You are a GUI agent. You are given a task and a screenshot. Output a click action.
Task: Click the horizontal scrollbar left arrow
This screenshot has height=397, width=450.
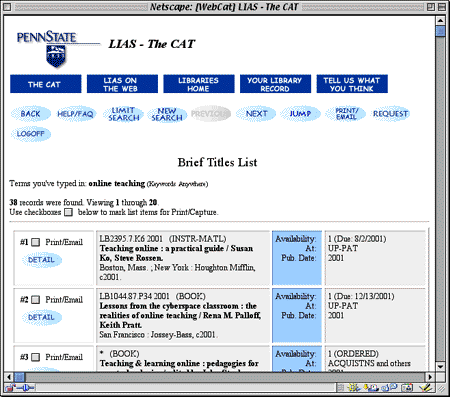9,377
